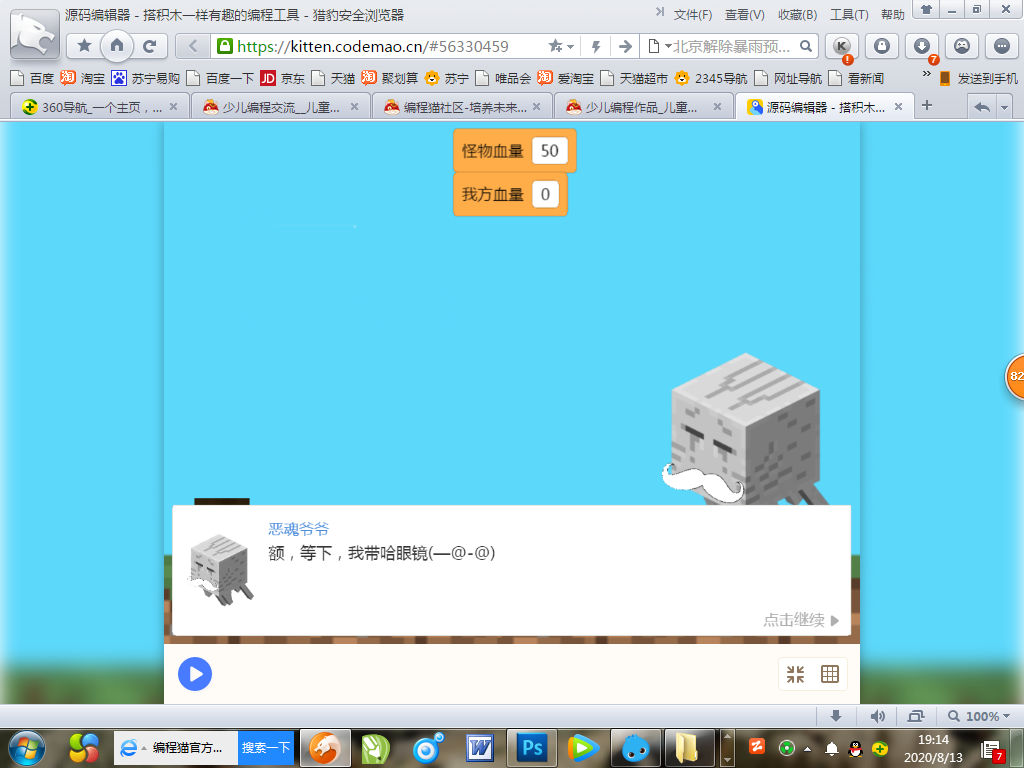Viewport: 1024px width, 768px height.
Task: Open Word from taskbar
Action: tap(480, 748)
